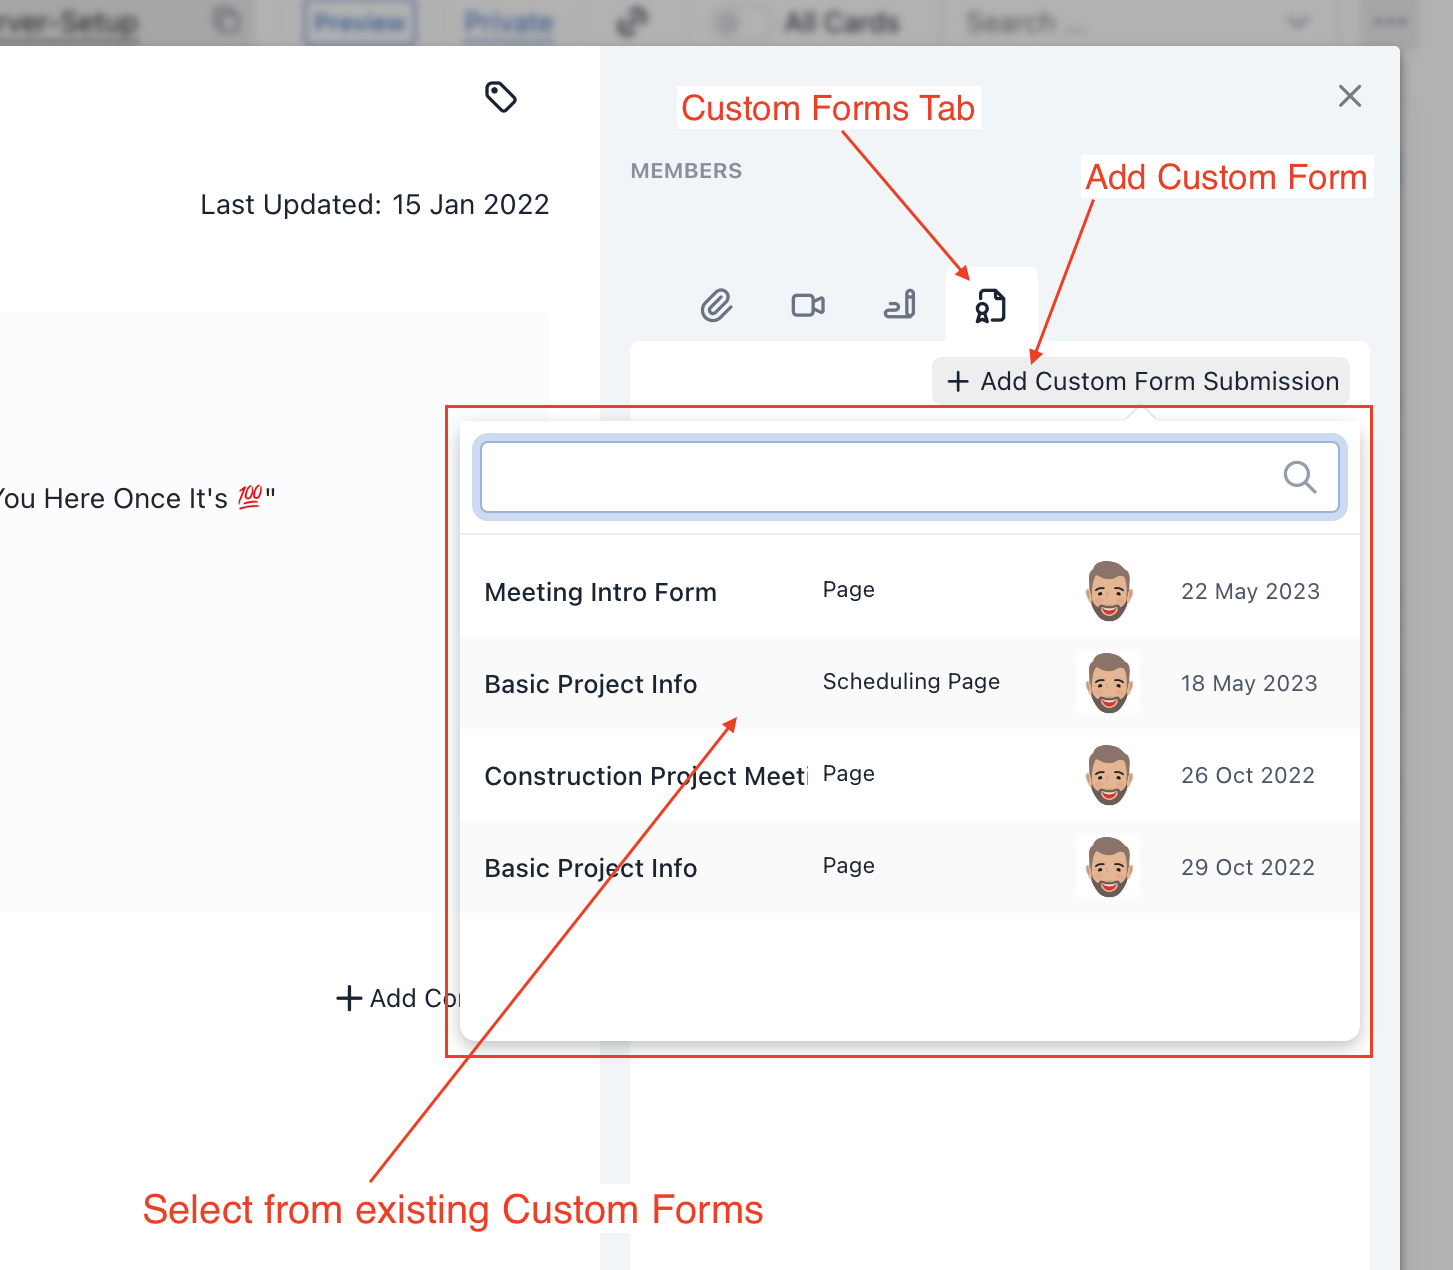
Task: Click Add Custom Form Submission button
Action: click(x=1142, y=381)
